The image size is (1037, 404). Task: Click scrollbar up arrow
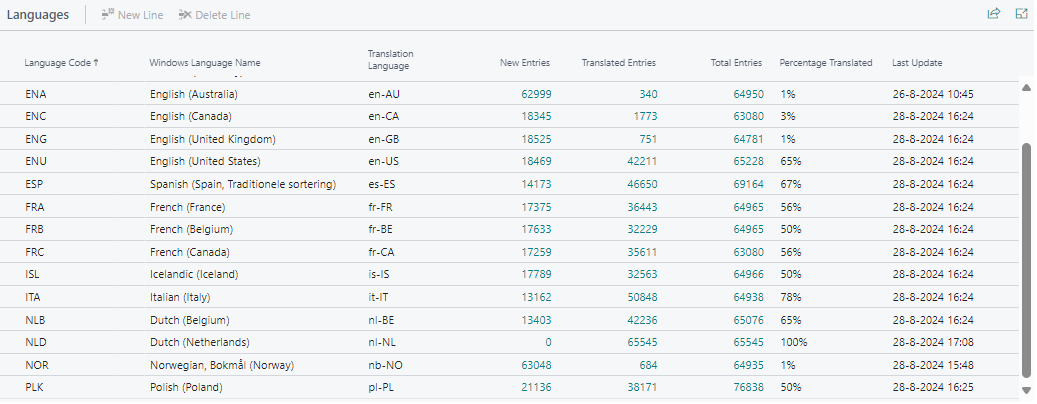point(1025,88)
